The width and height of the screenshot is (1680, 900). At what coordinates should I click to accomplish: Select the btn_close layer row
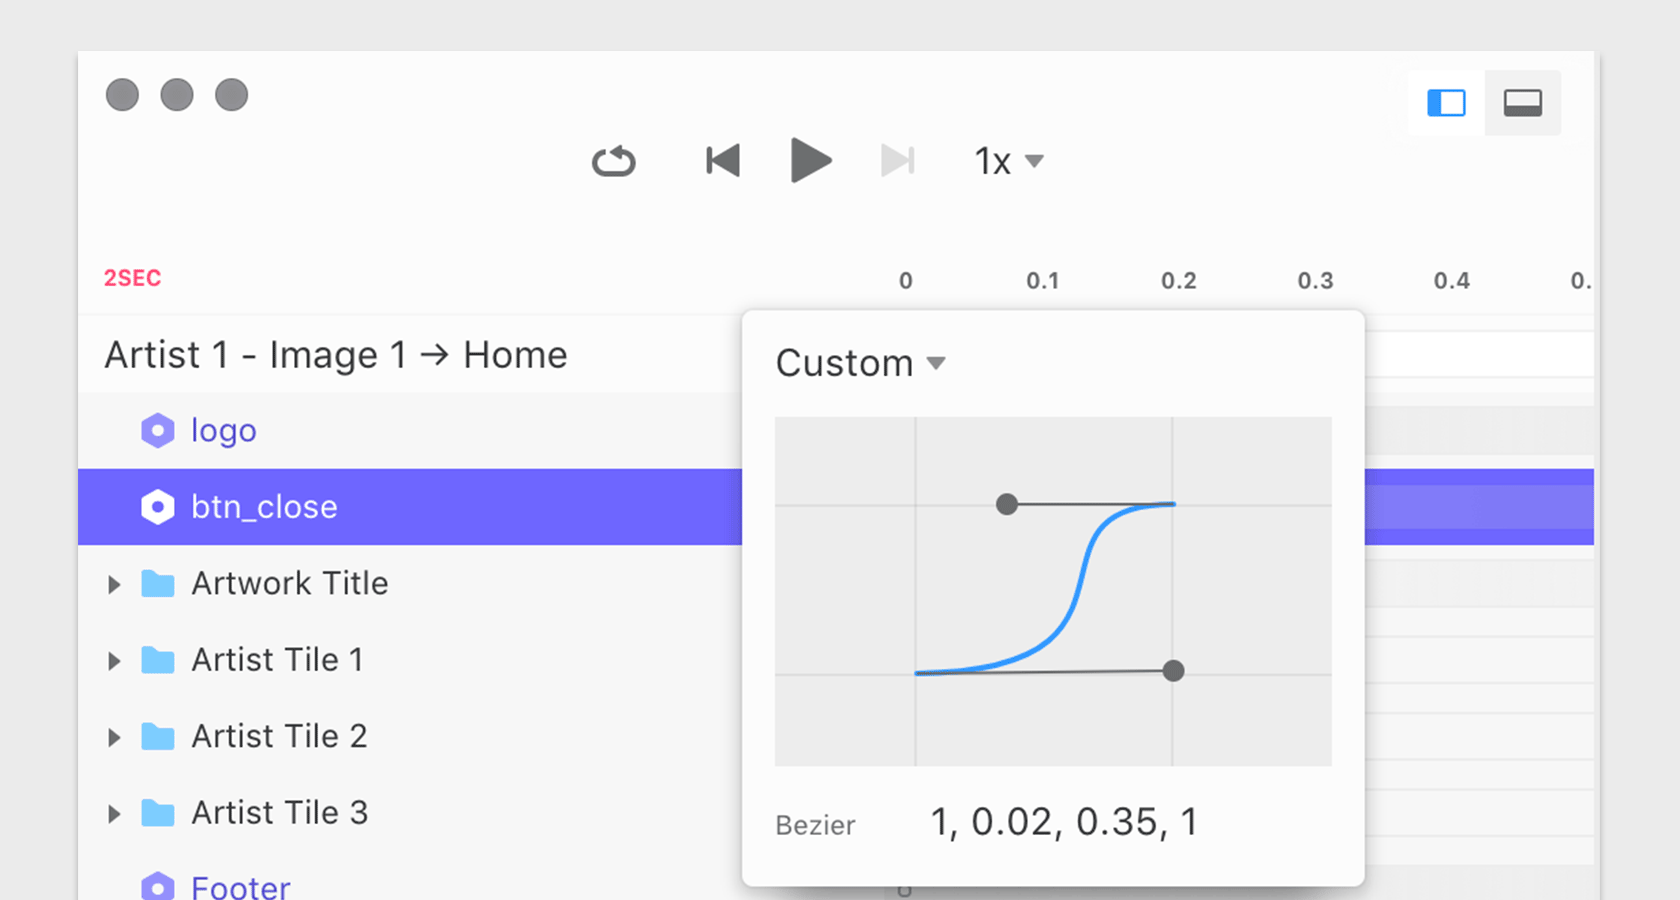pos(264,507)
